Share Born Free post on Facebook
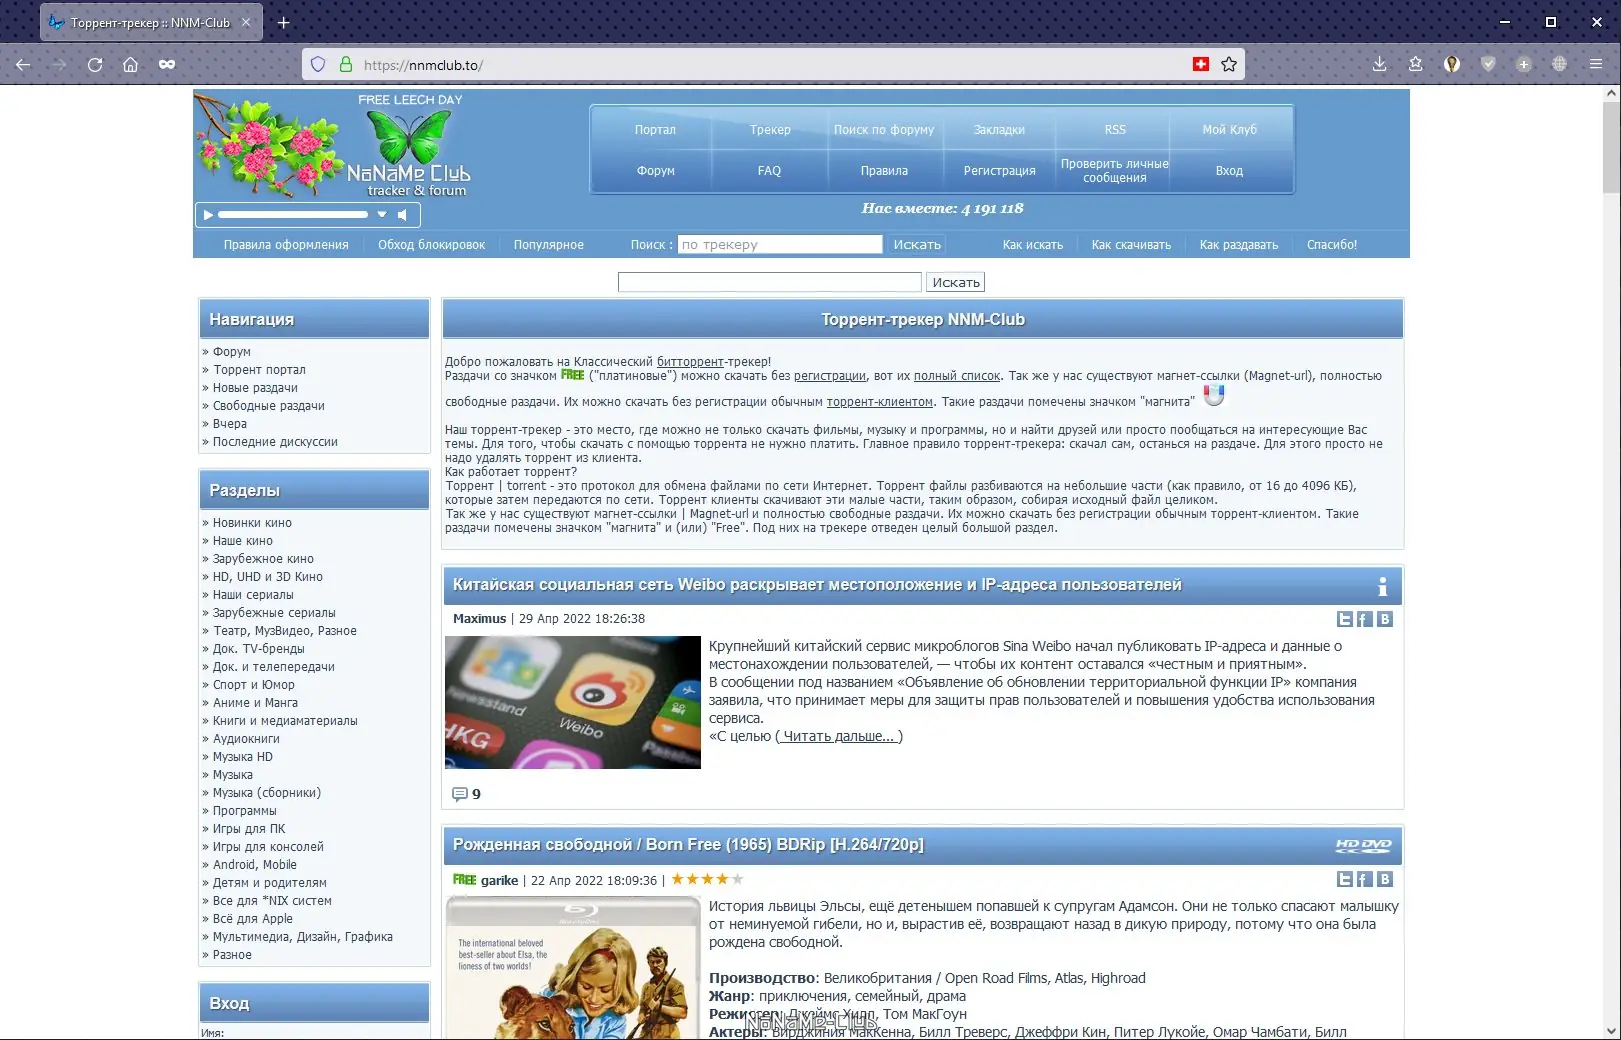This screenshot has width=1621, height=1040. pyautogui.click(x=1364, y=879)
